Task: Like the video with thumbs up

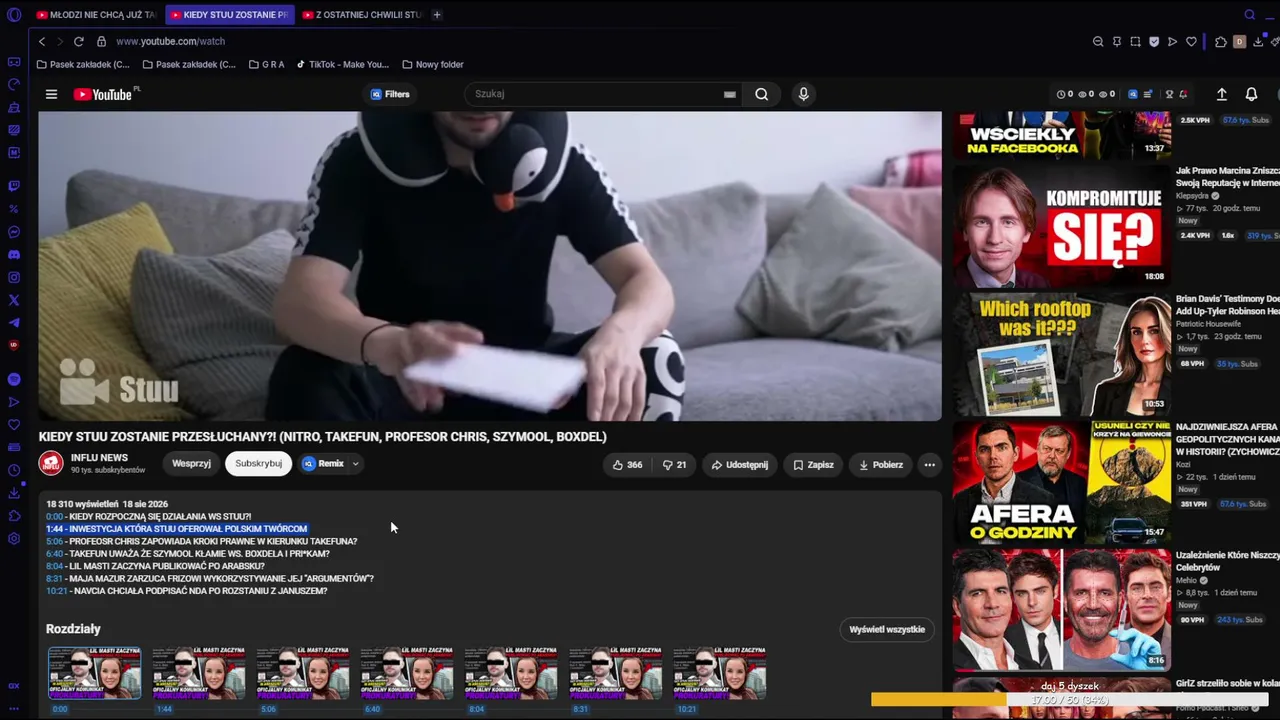Action: 628,465
